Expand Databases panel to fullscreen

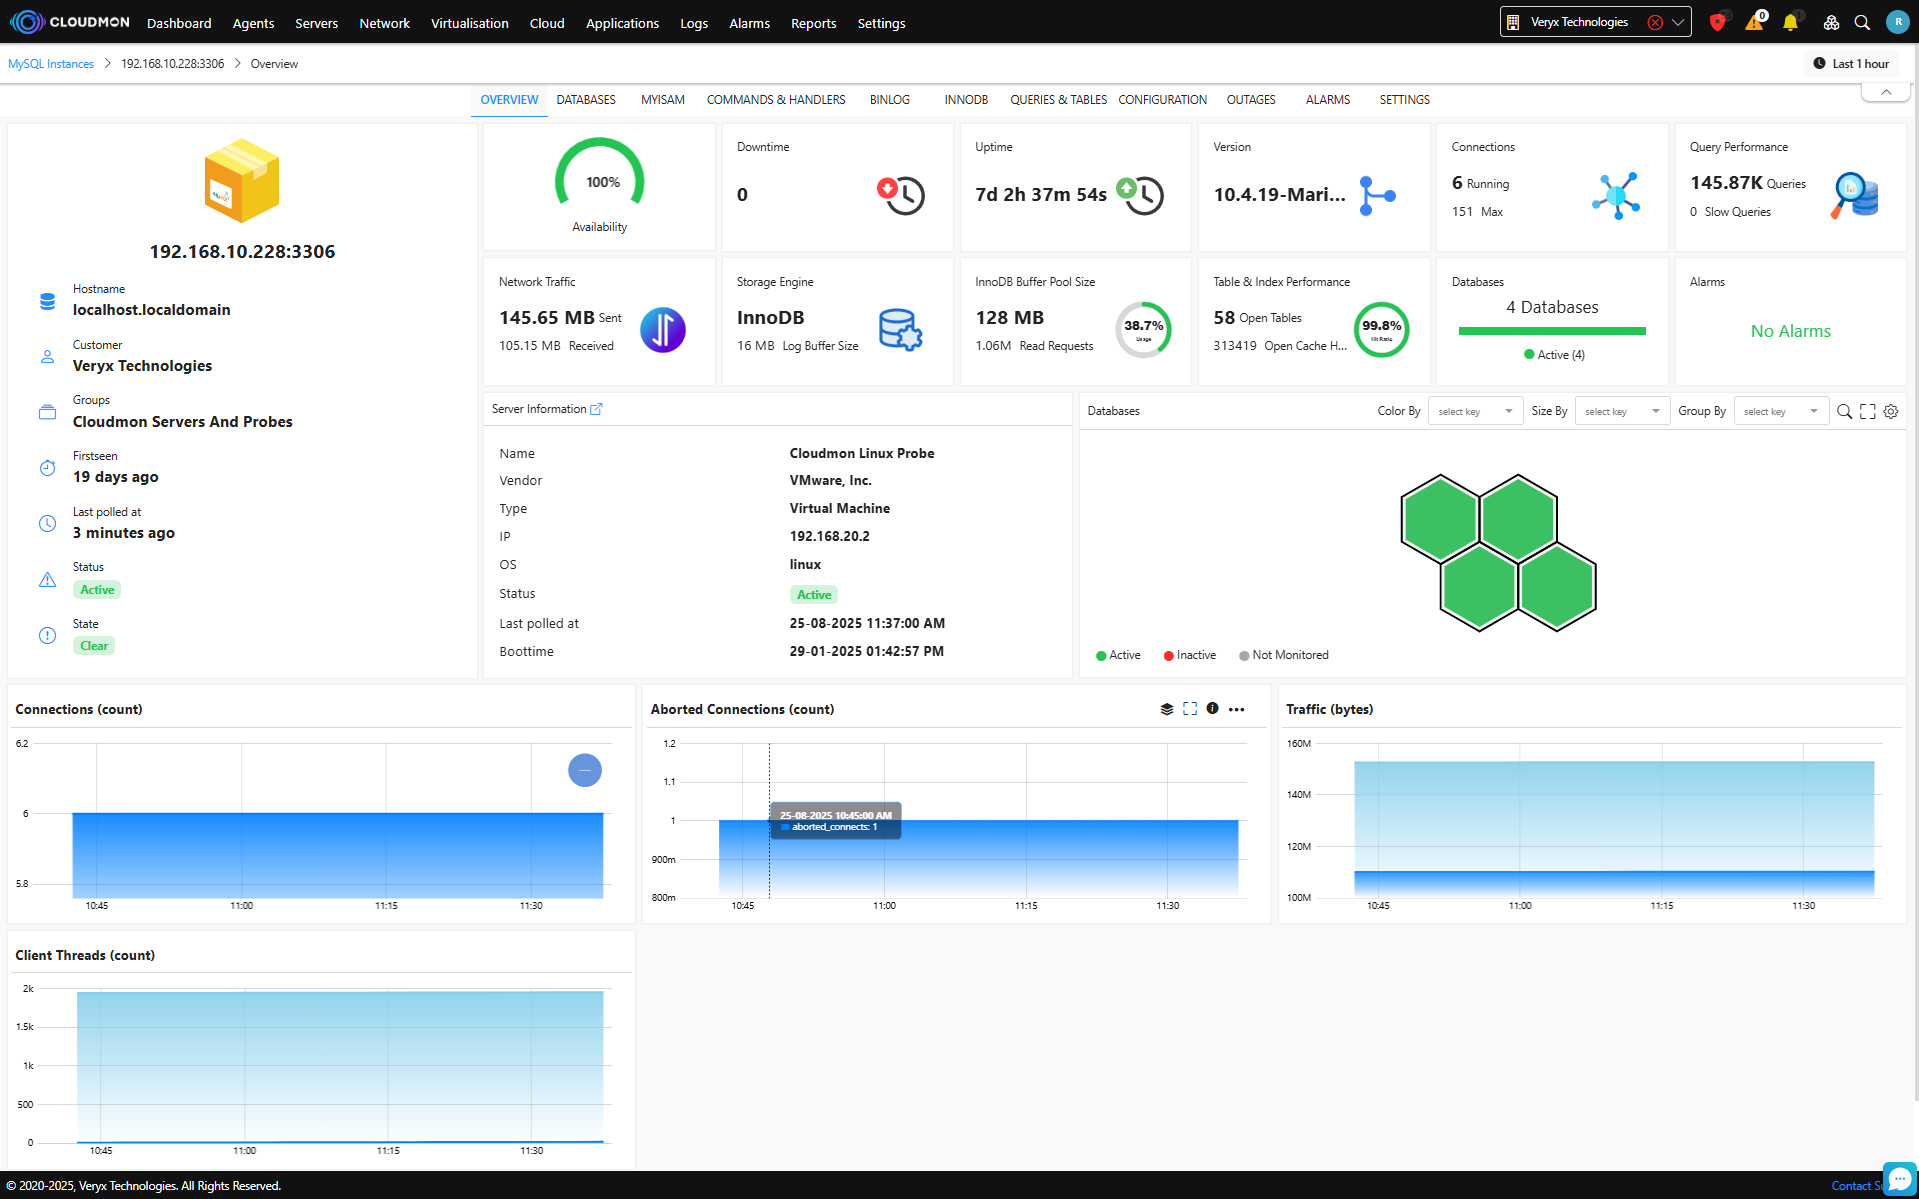(1868, 411)
